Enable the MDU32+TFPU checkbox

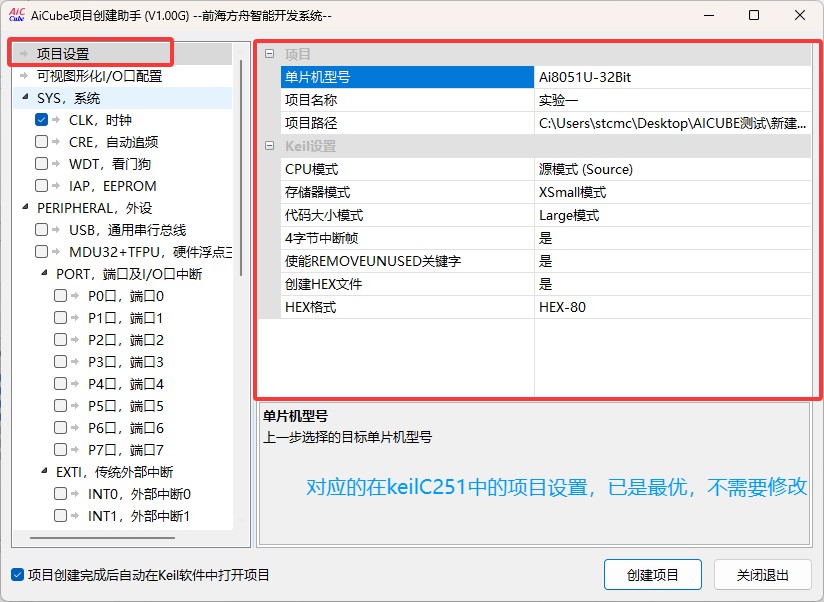click(42, 252)
